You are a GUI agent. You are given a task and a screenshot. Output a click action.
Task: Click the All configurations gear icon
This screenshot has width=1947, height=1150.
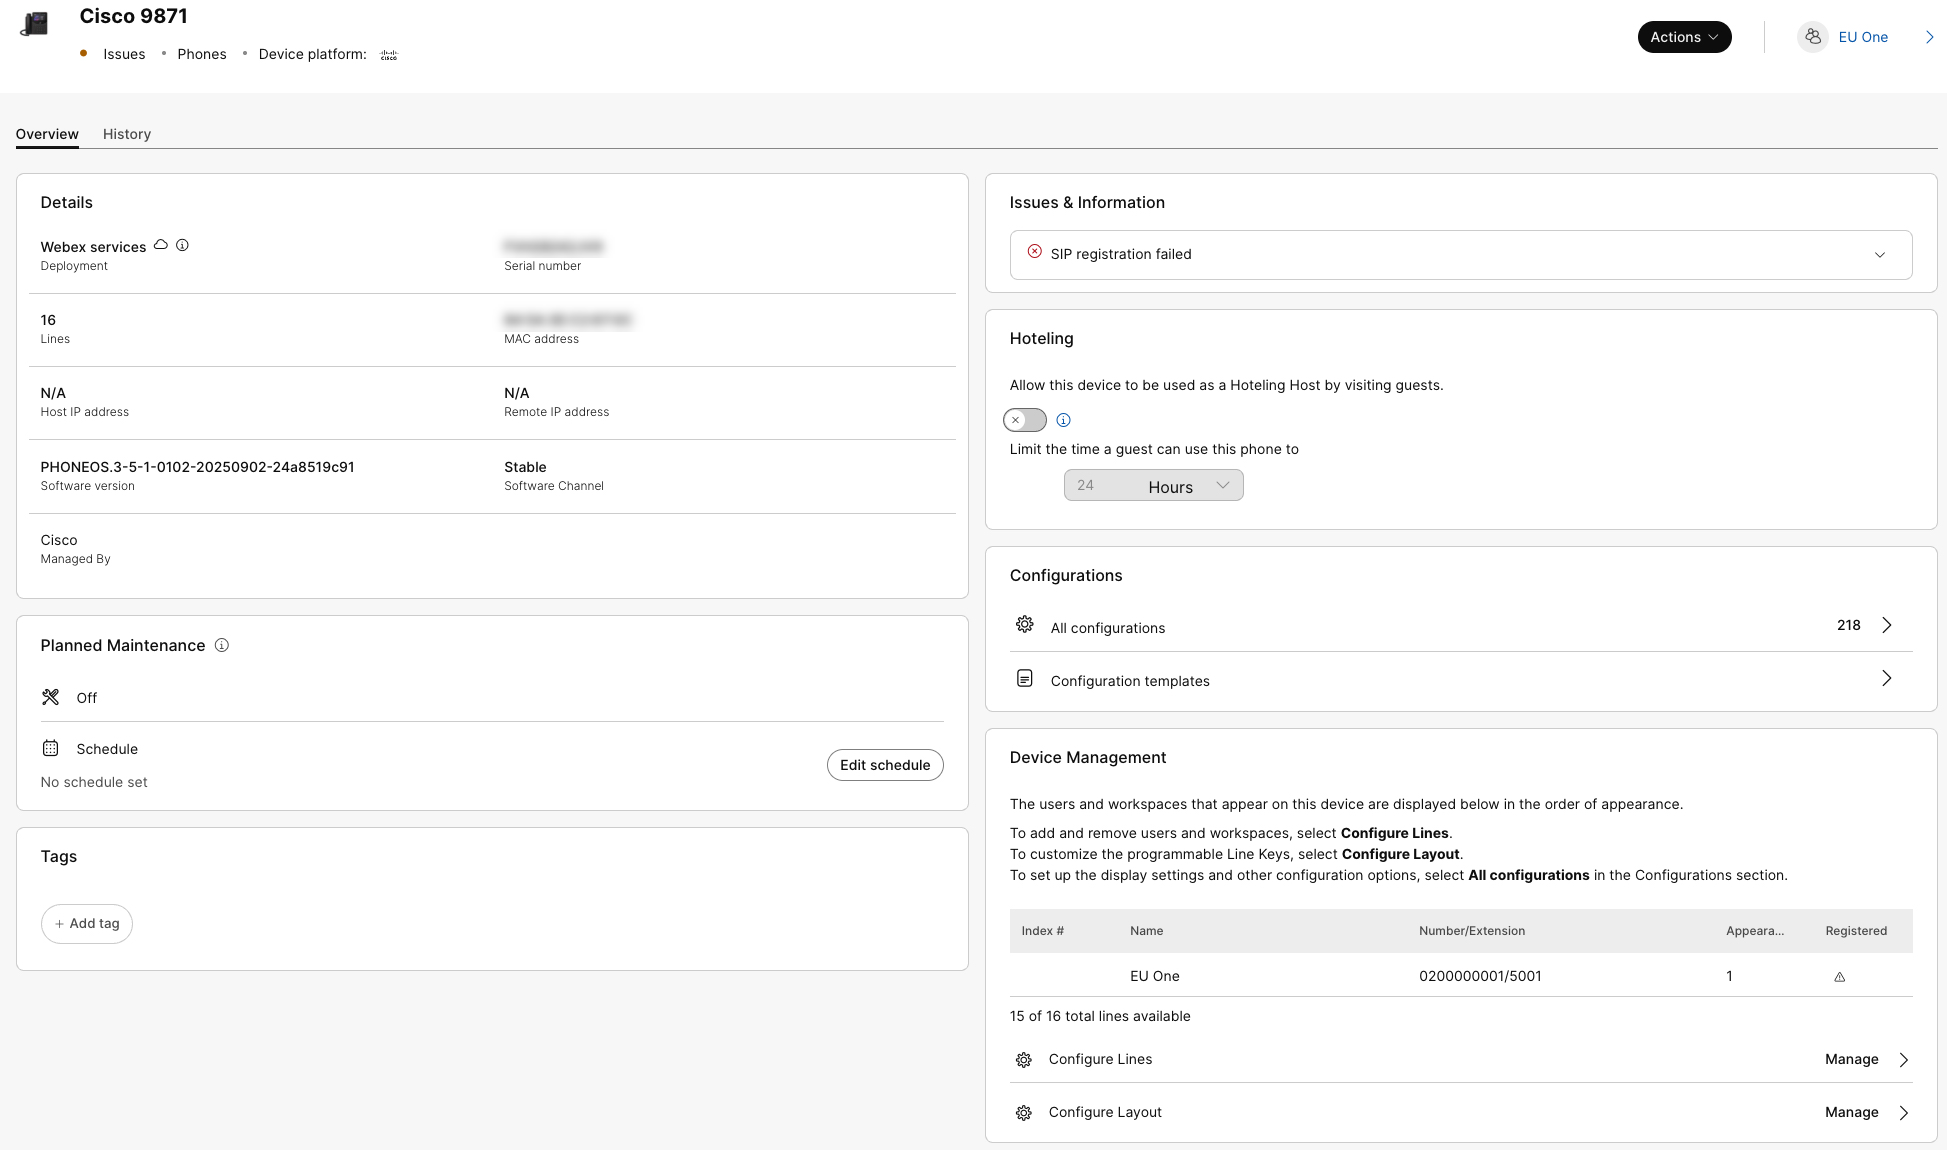1024,625
